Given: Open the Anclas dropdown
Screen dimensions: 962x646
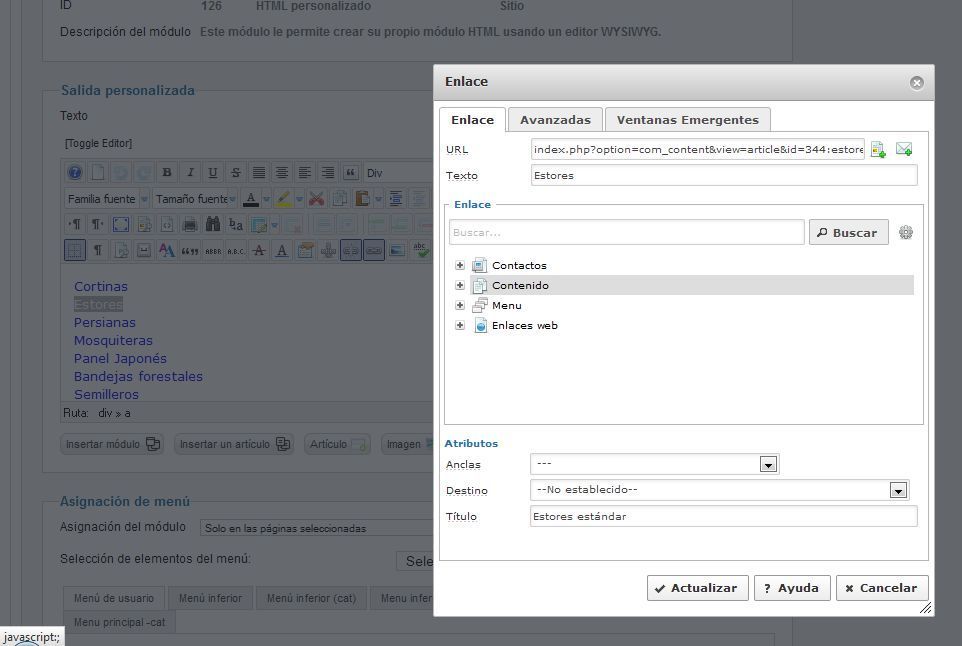Looking at the screenshot, I should pos(768,464).
